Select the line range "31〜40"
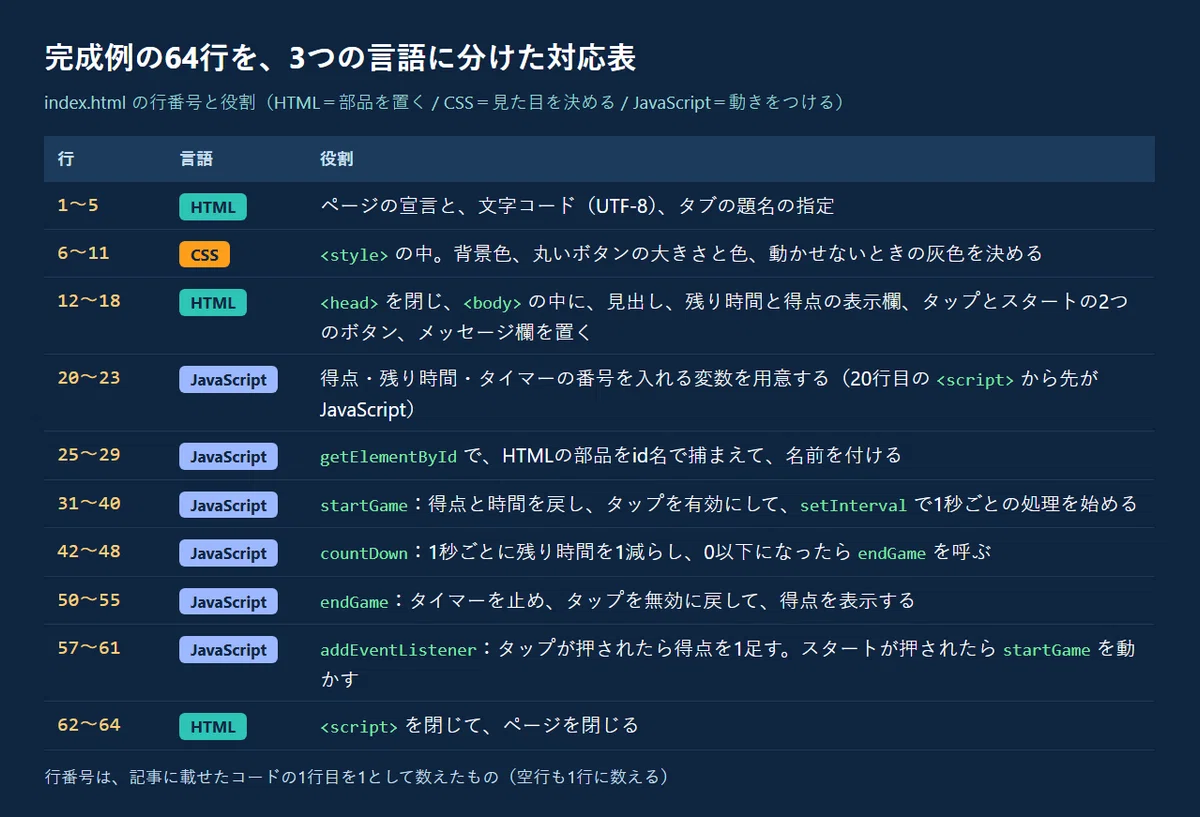This screenshot has width=1200, height=817. click(89, 503)
